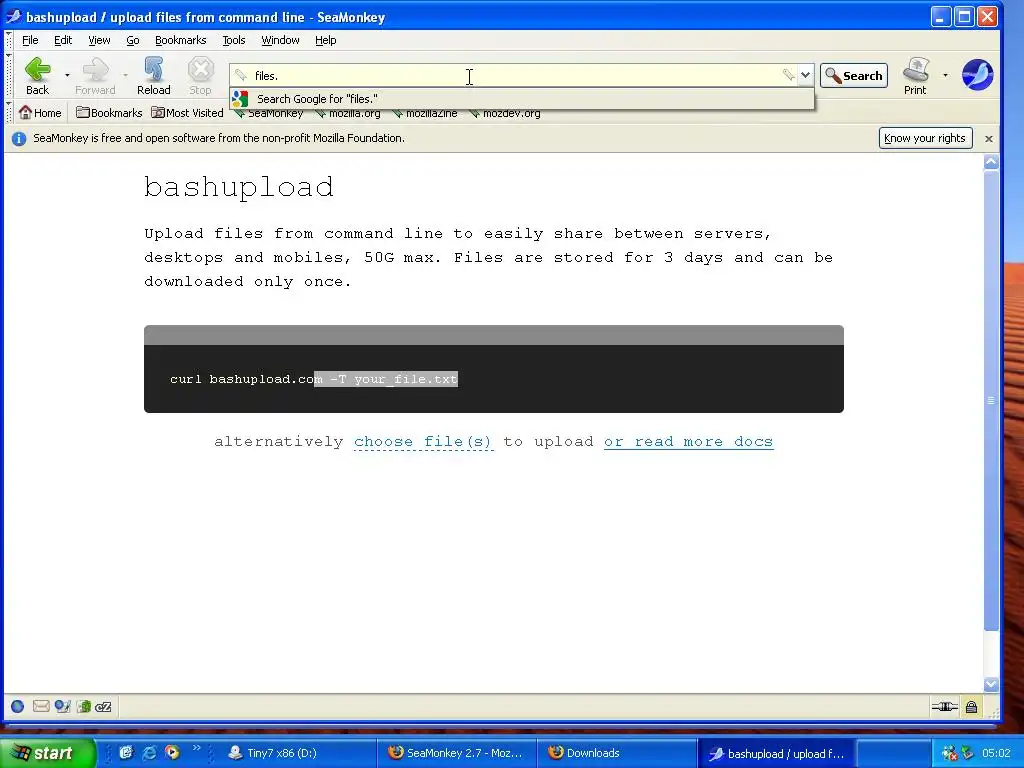
Task: Open the Tools menu
Action: click(x=234, y=40)
